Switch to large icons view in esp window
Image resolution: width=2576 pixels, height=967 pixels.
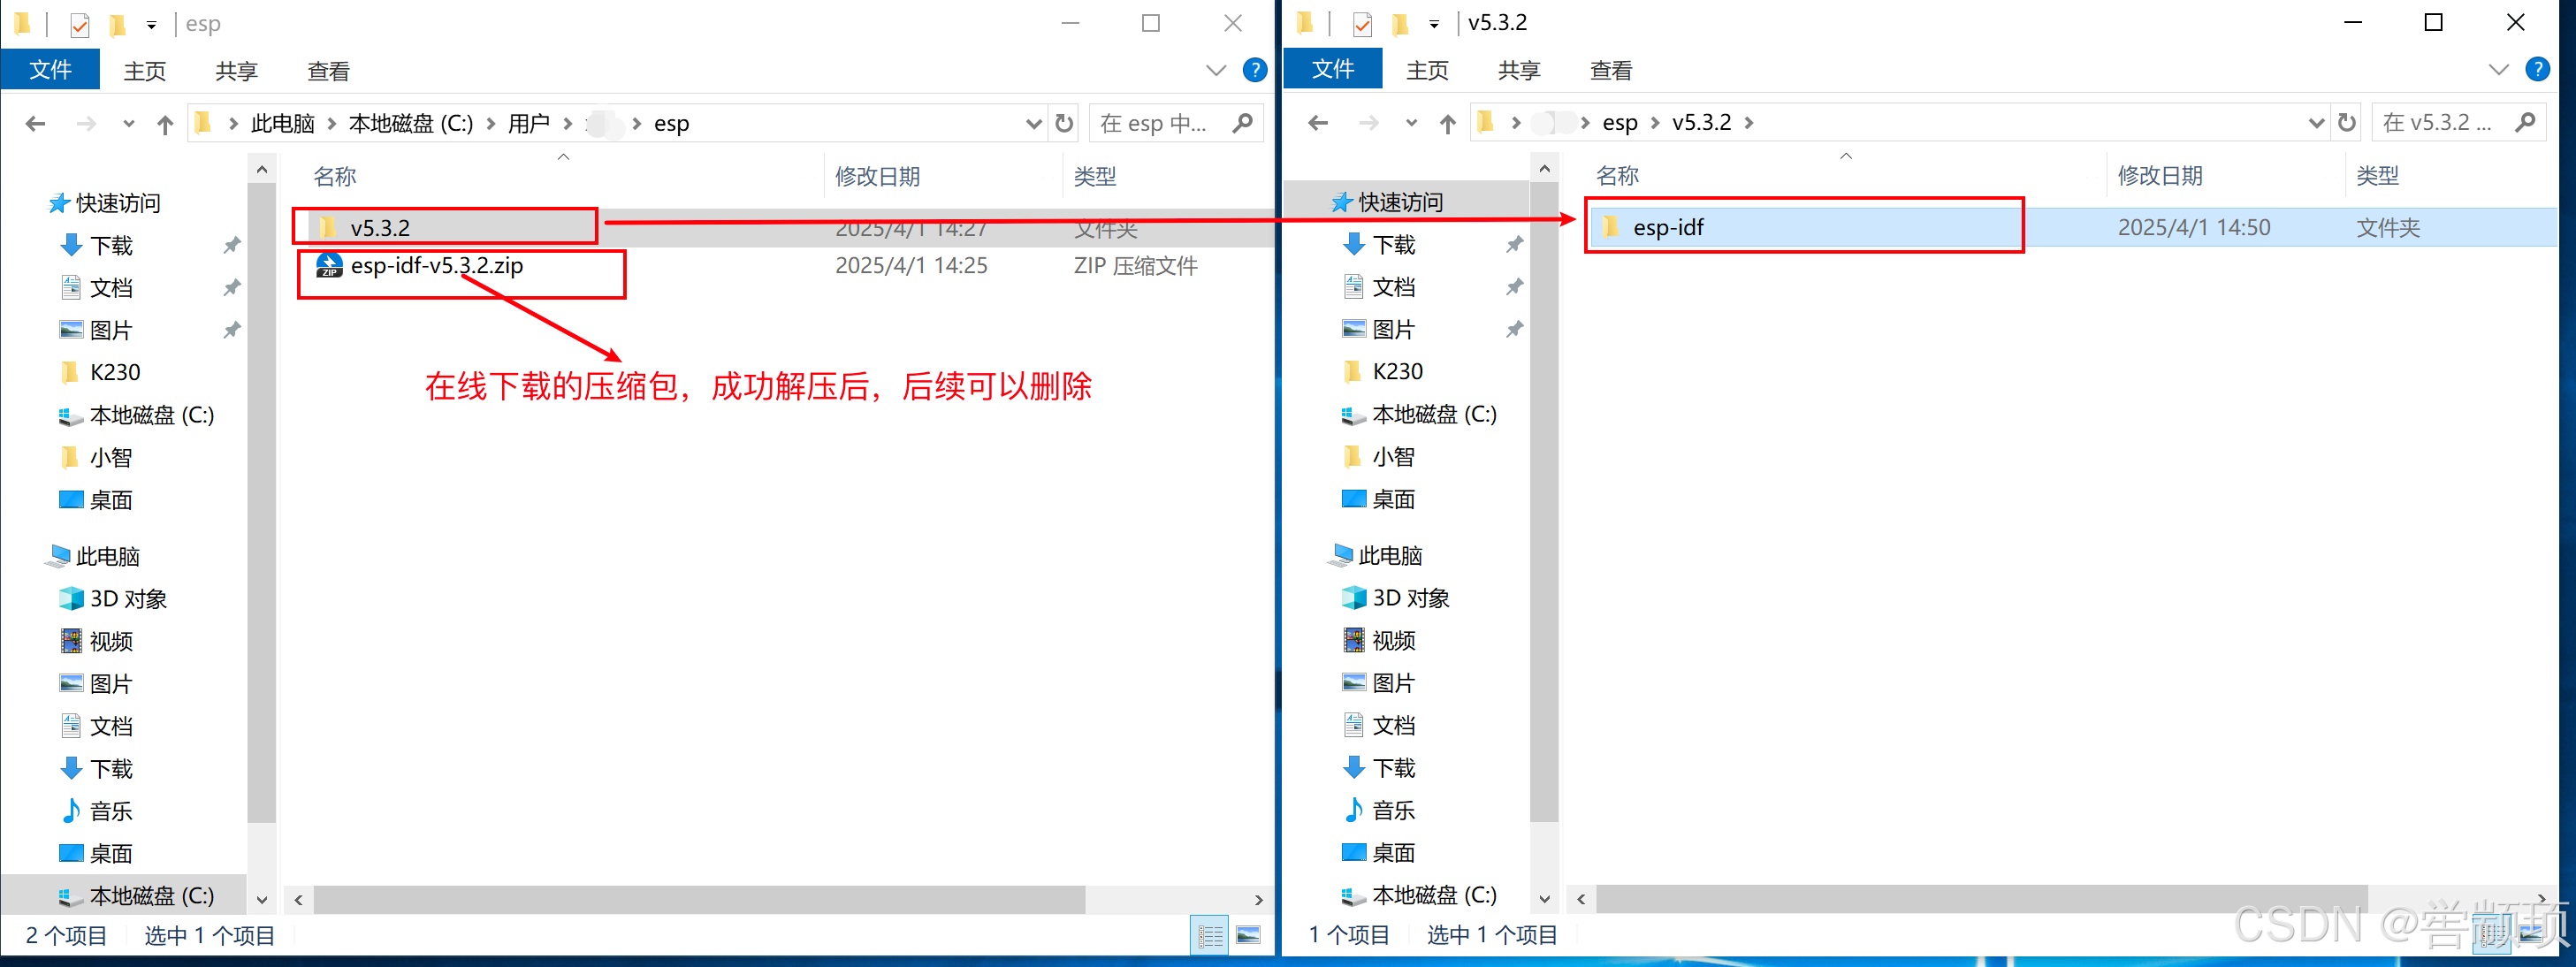coord(1248,935)
